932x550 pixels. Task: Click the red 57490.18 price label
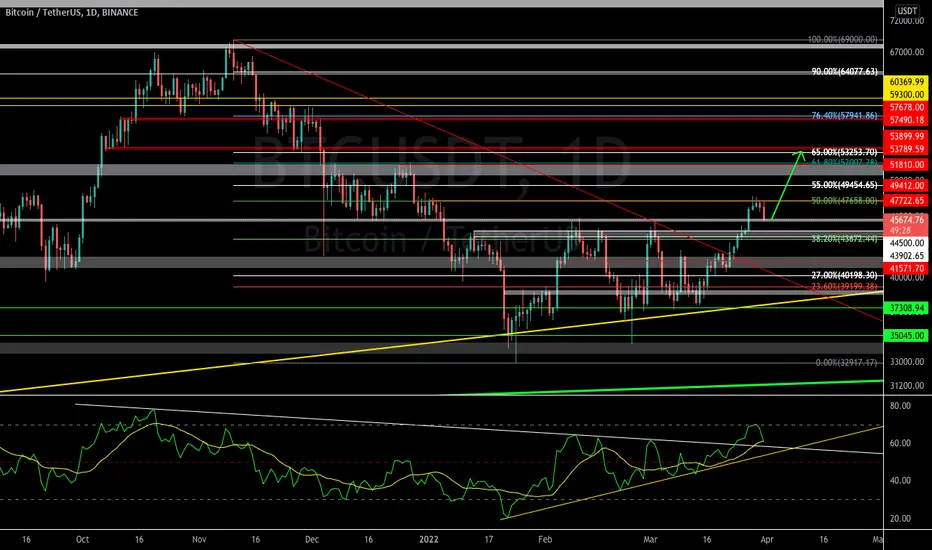906,120
